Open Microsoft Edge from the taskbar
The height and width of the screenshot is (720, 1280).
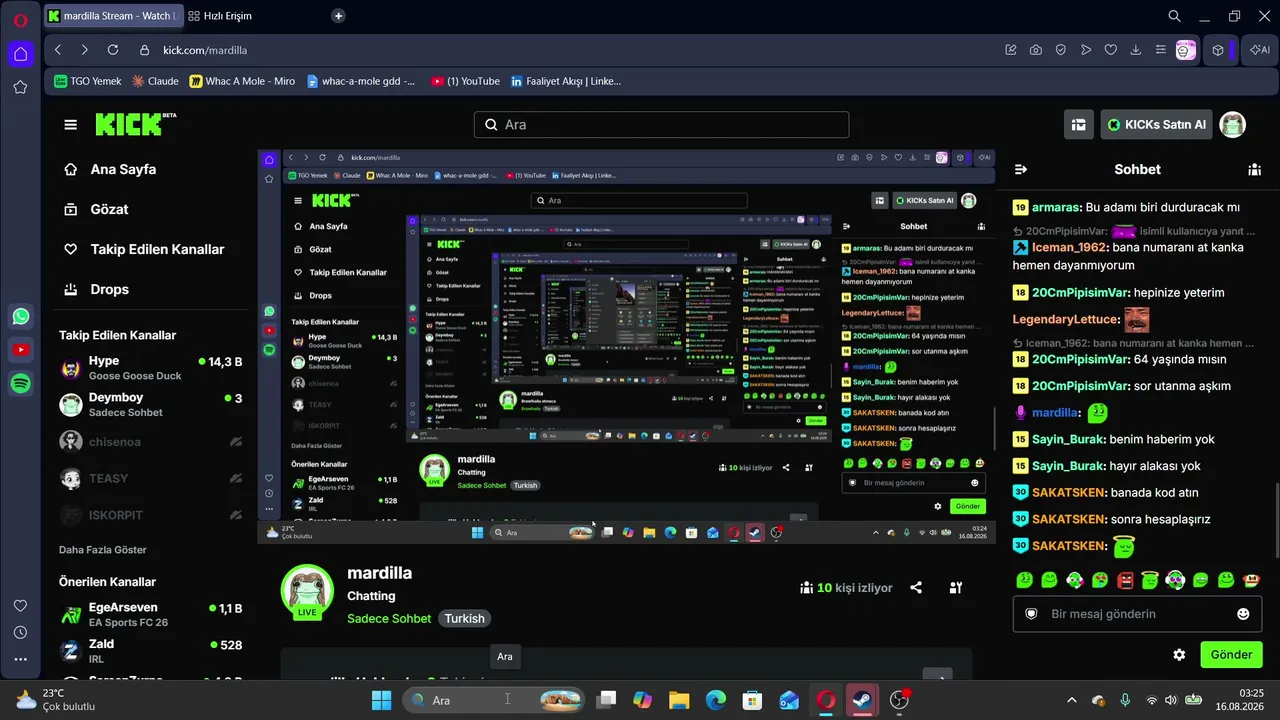pyautogui.click(x=716, y=700)
